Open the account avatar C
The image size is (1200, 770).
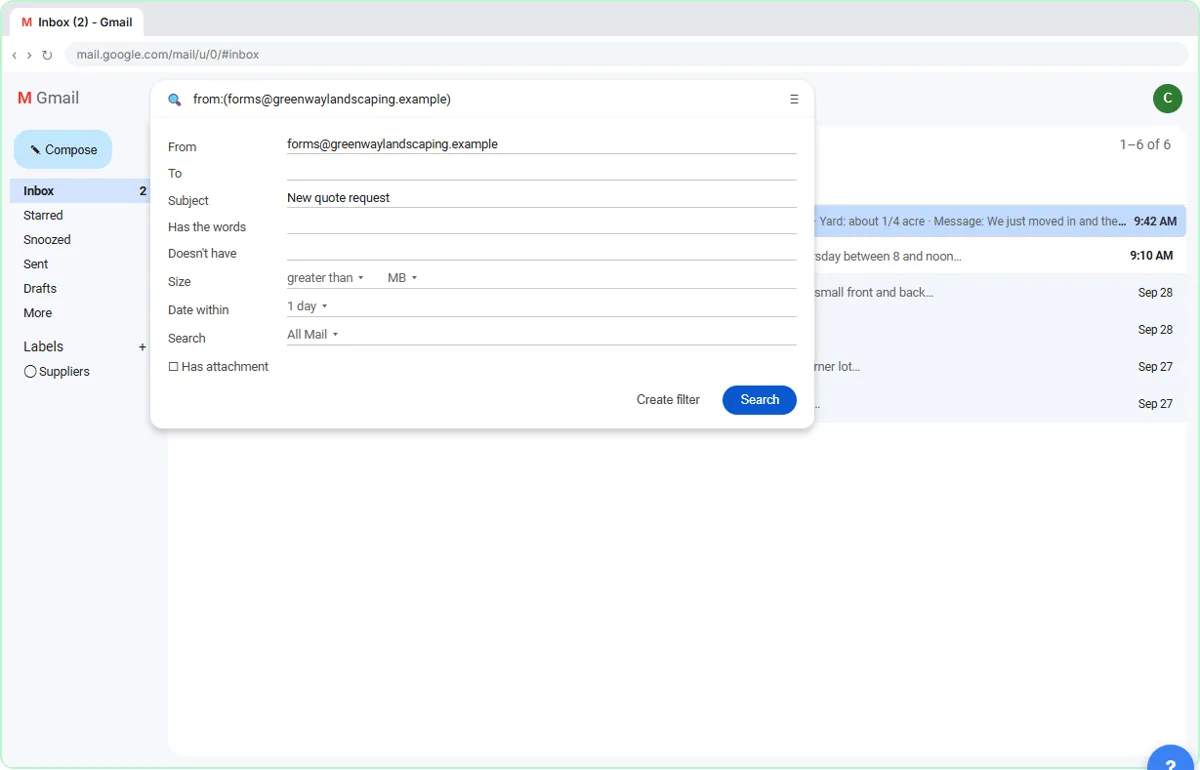tap(1167, 98)
